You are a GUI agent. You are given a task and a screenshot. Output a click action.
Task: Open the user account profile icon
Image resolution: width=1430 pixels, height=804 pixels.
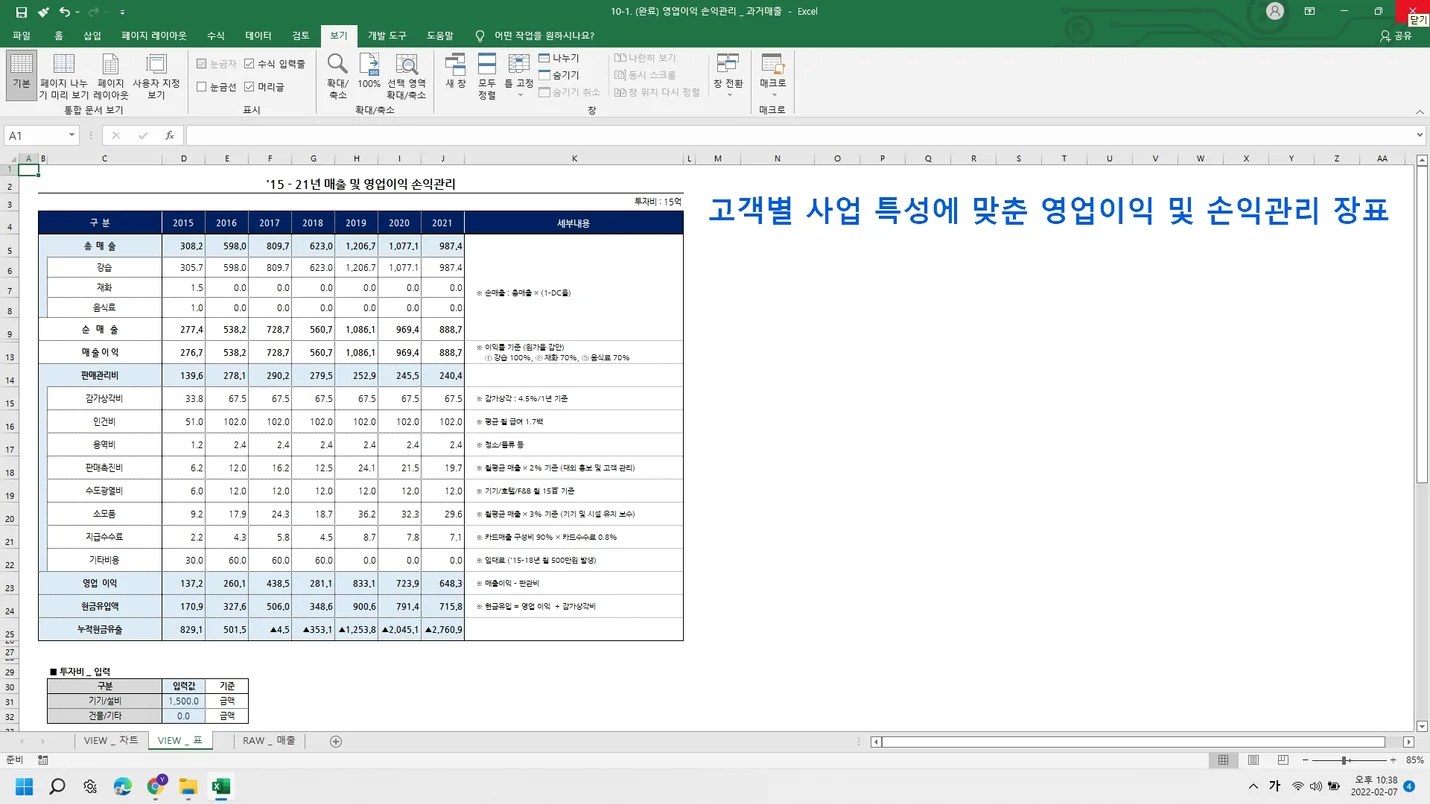tap(1275, 12)
